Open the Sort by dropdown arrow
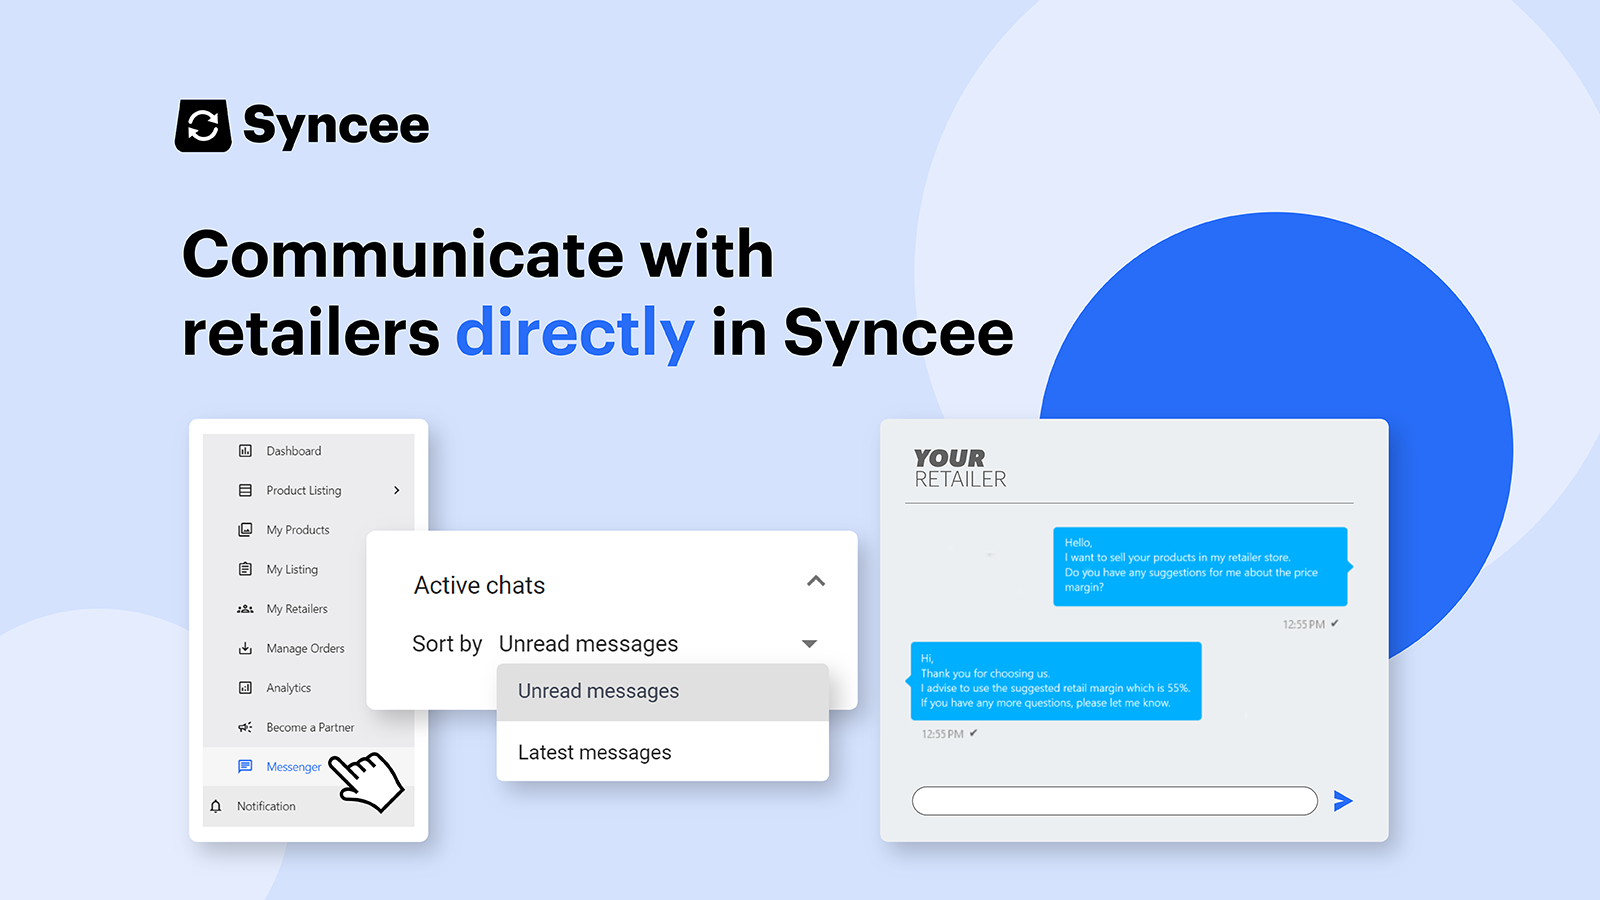Screen dimensions: 1600x900 point(810,644)
